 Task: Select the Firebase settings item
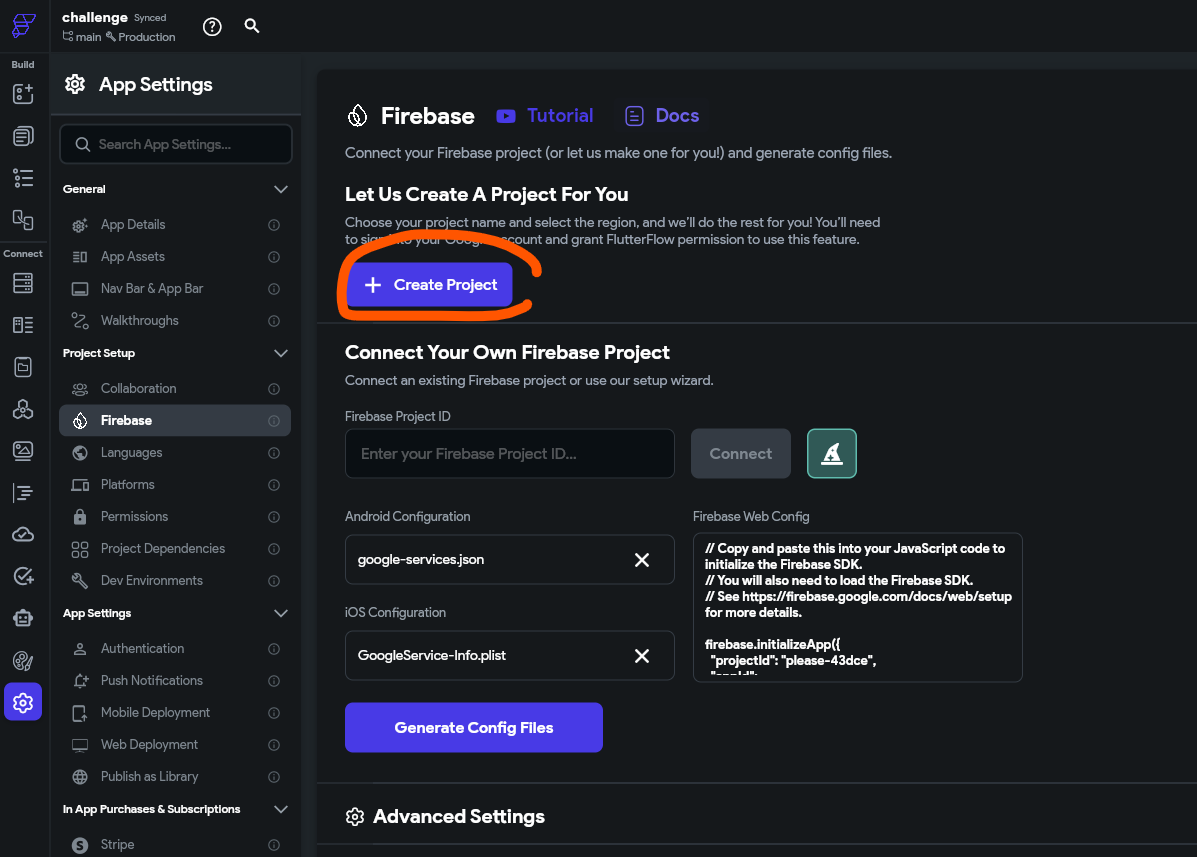pos(175,420)
